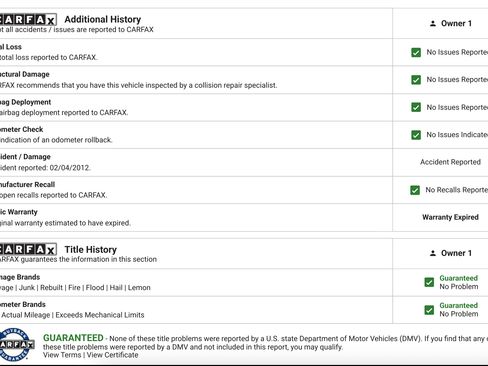This screenshot has width=488, height=366.
Task: Click the Warranty Expired status
Action: [450, 217]
